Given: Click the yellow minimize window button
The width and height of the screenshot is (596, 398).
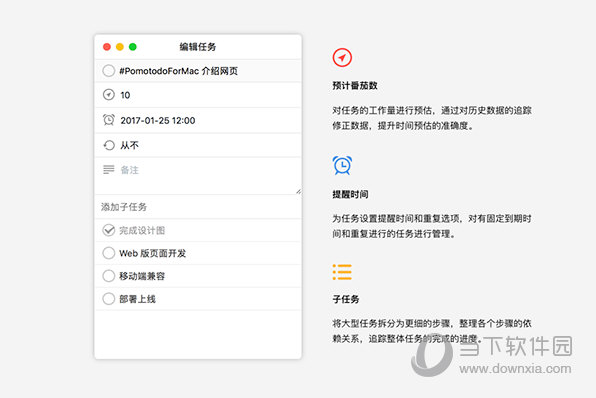Looking at the screenshot, I should [120, 47].
